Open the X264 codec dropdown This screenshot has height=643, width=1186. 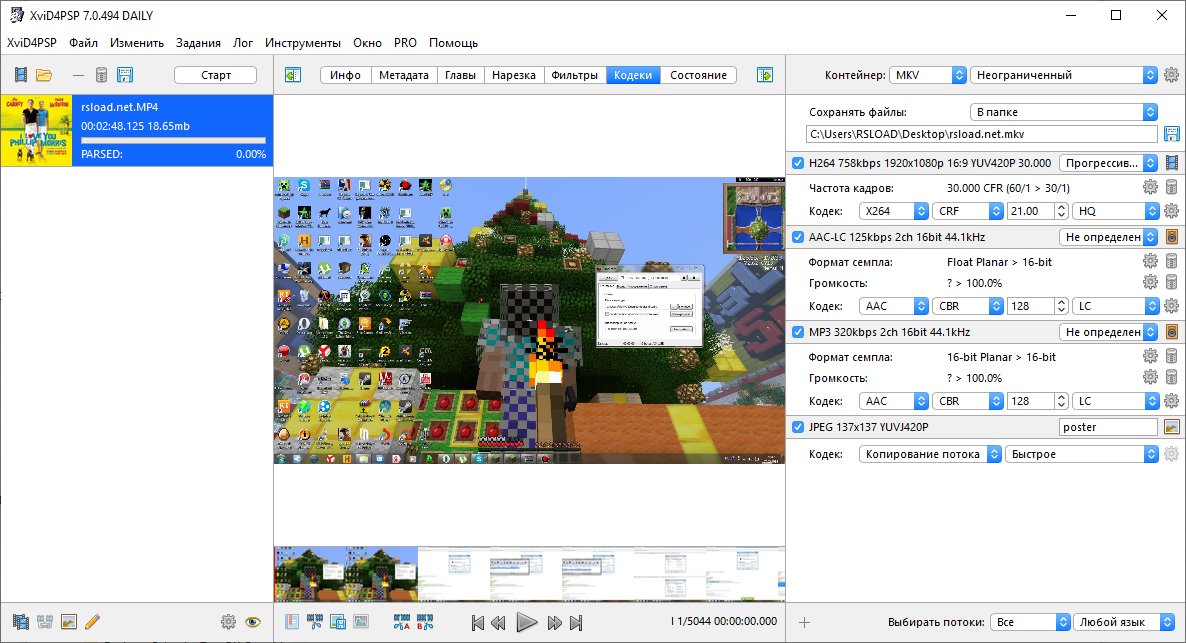(893, 211)
